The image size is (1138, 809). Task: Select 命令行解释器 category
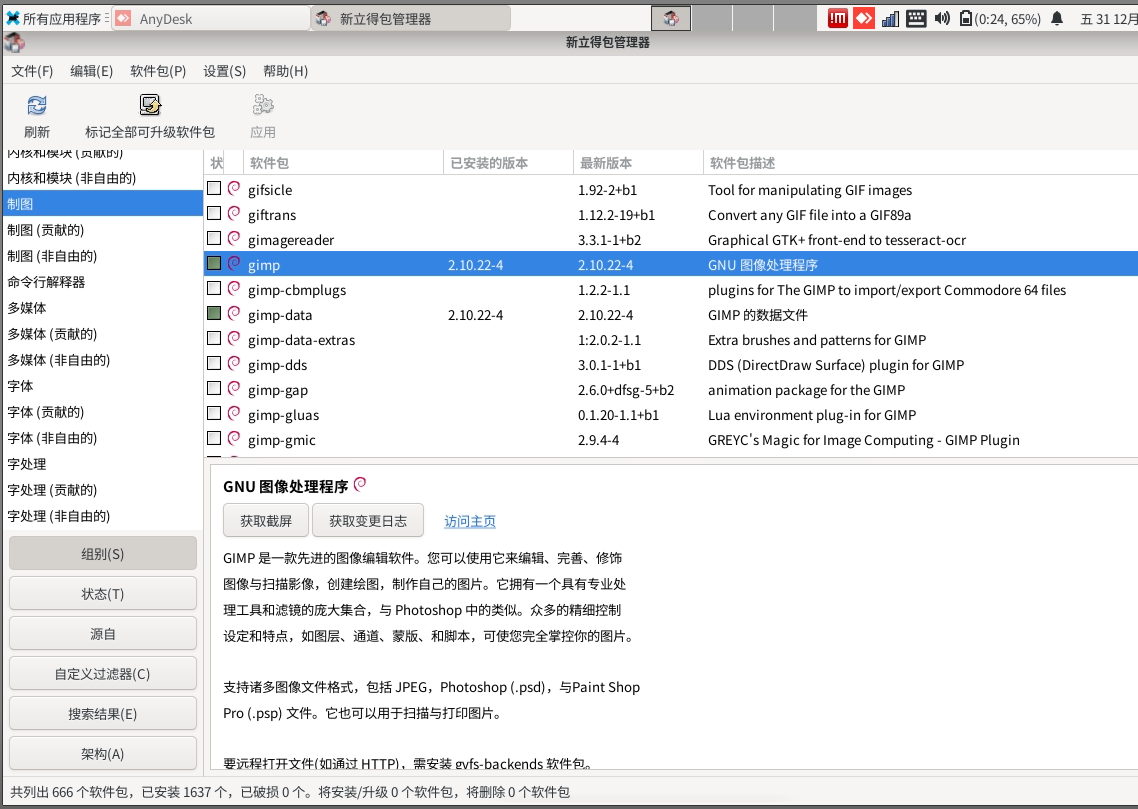point(102,282)
